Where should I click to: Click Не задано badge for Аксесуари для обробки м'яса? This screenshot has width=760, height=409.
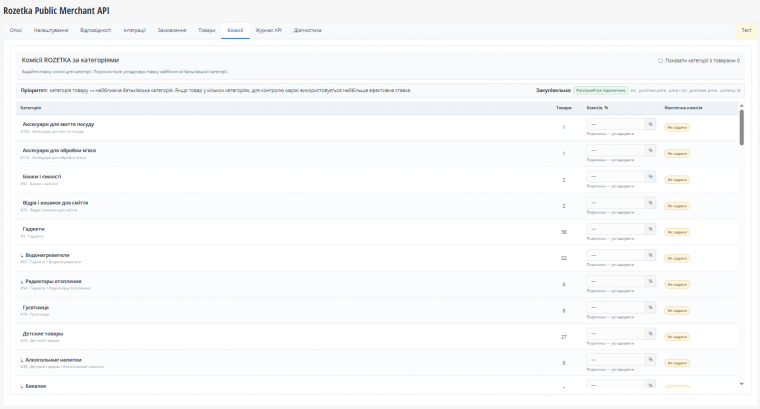point(677,154)
